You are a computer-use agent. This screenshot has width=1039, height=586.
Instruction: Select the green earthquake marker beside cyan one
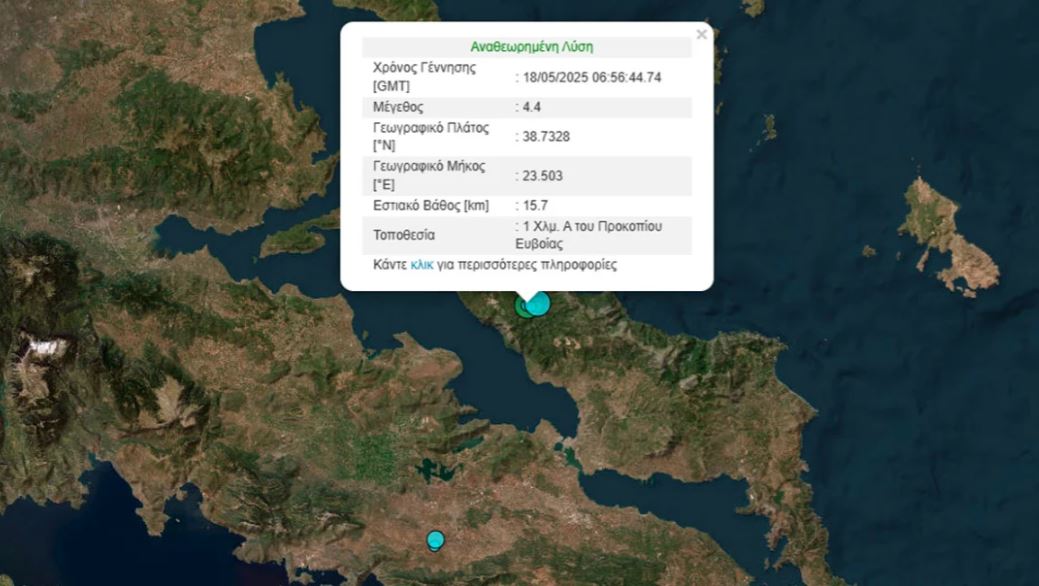tap(522, 308)
